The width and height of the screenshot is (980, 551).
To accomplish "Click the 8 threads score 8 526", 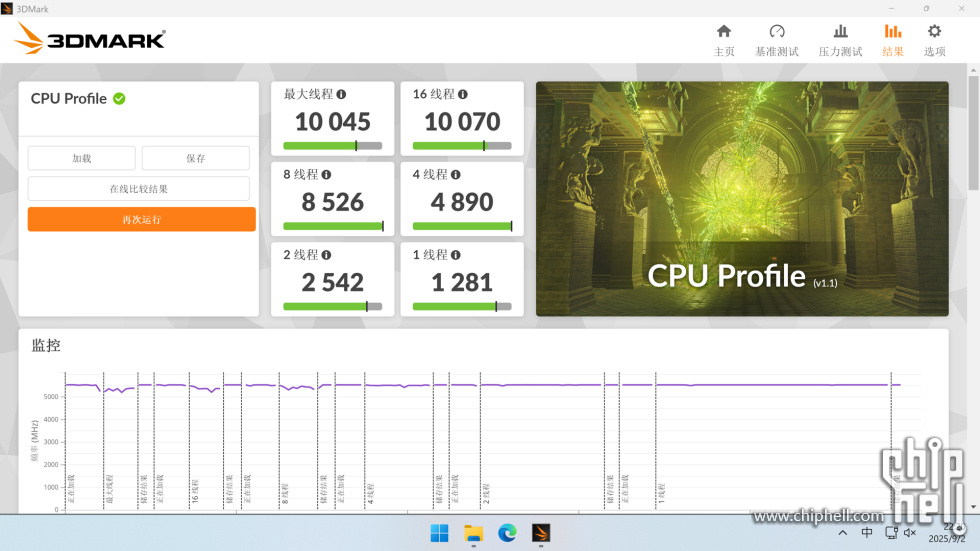I will coord(332,202).
